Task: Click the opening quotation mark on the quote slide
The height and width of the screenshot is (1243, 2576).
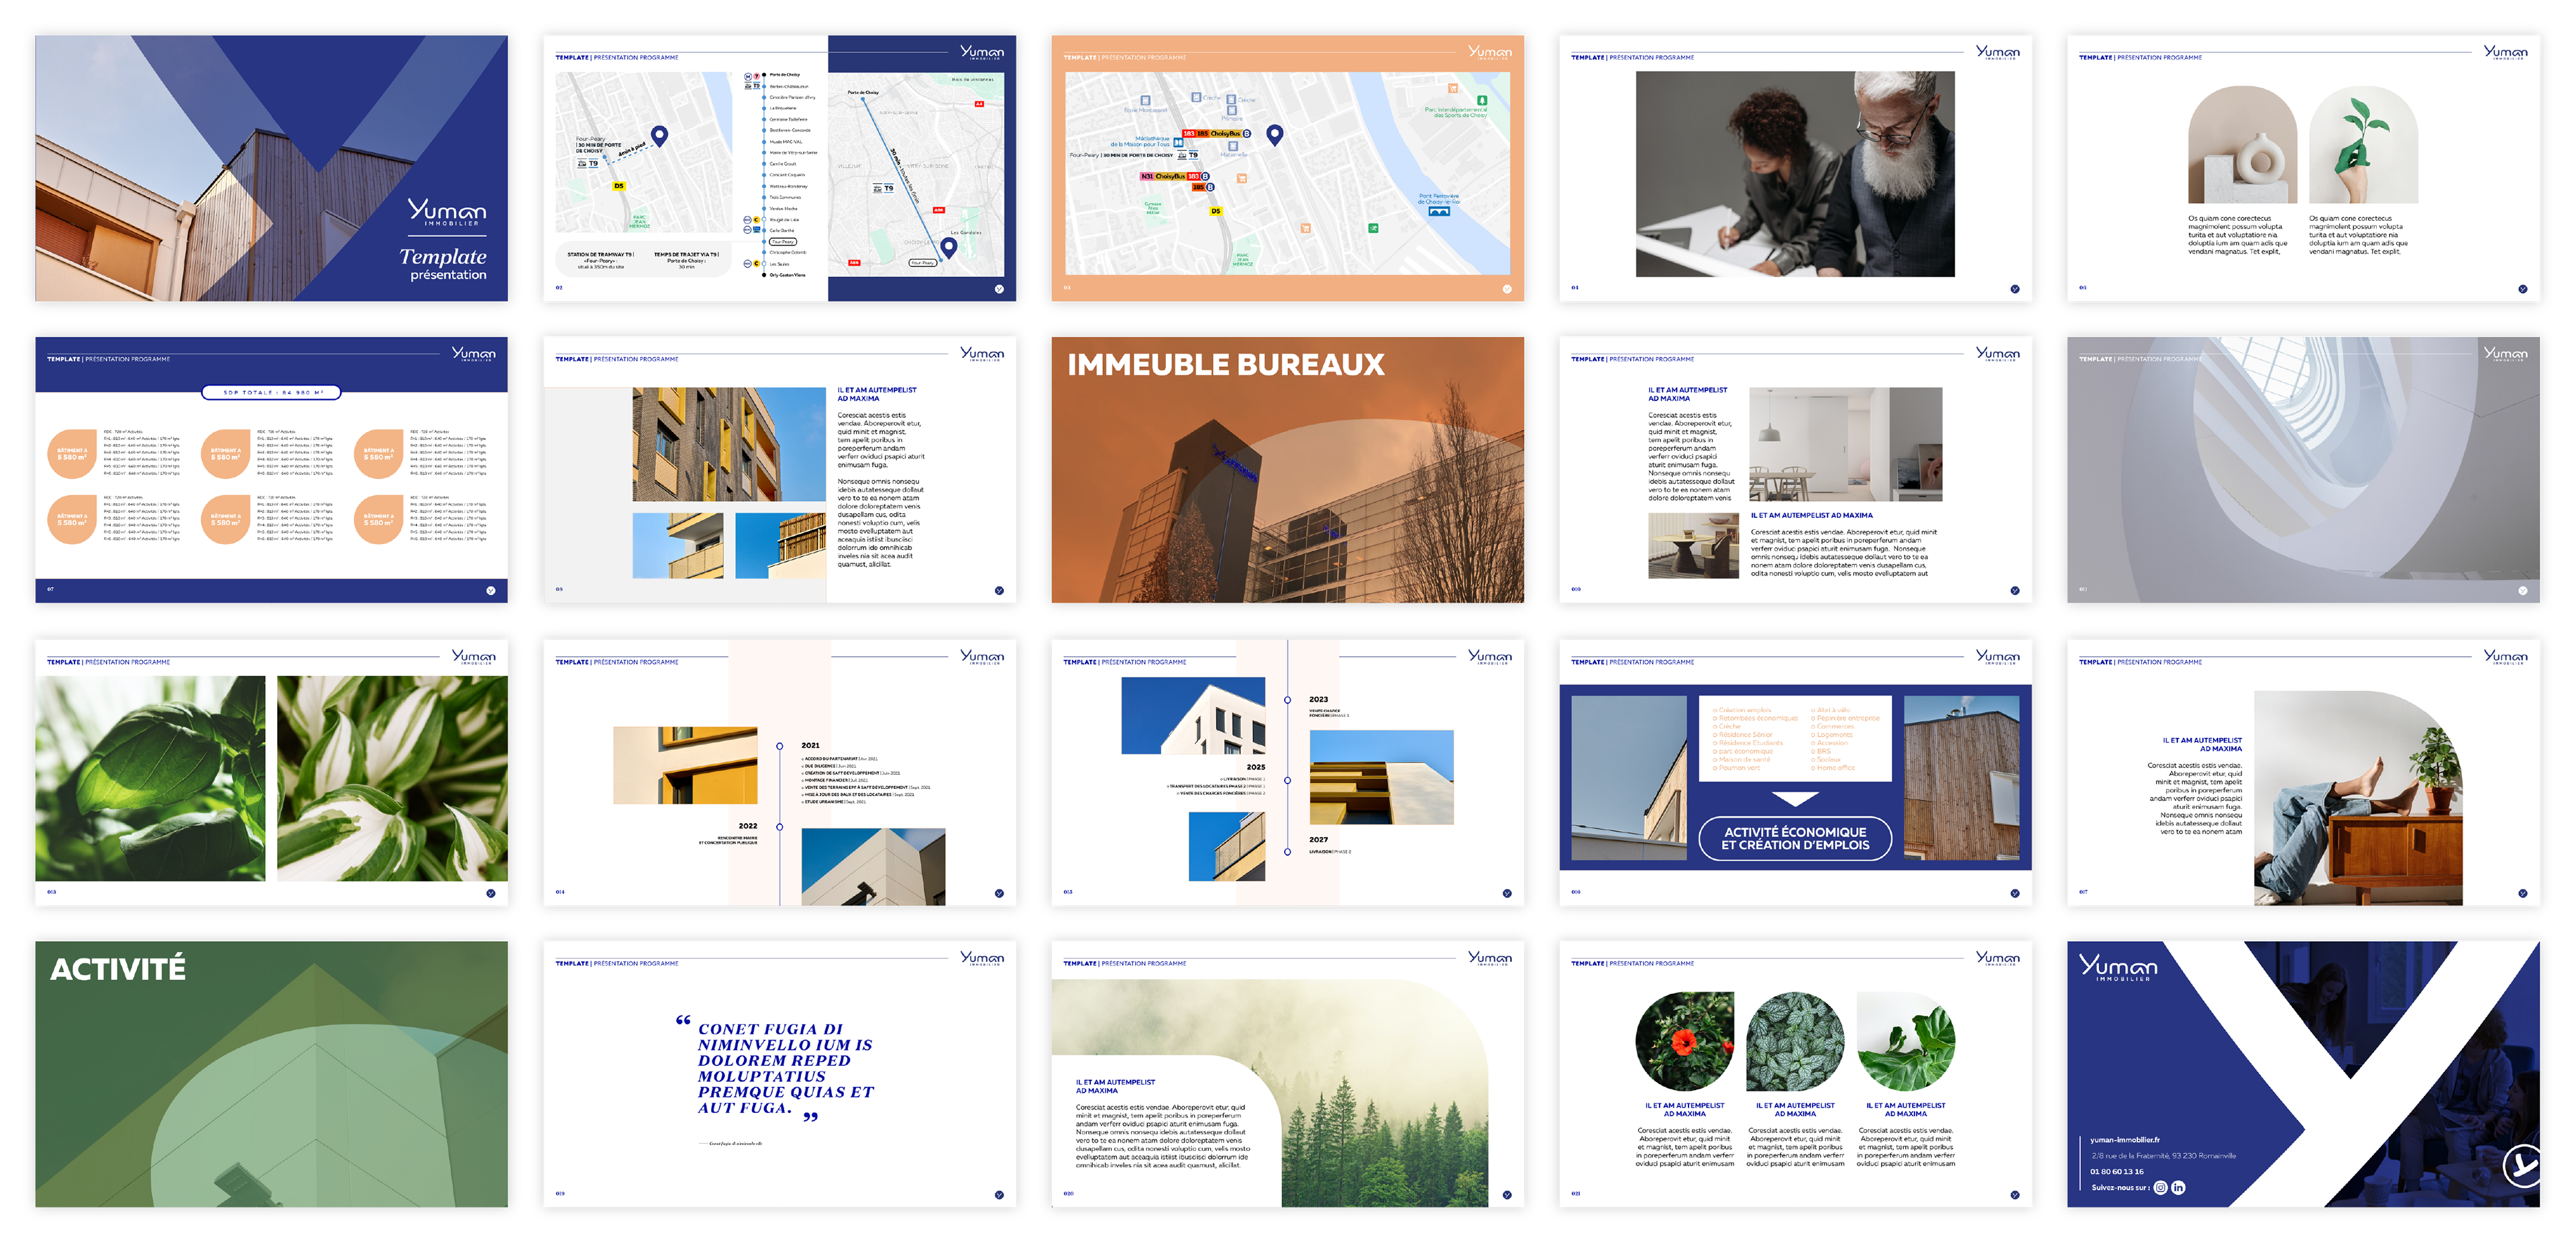Action: 683,1021
